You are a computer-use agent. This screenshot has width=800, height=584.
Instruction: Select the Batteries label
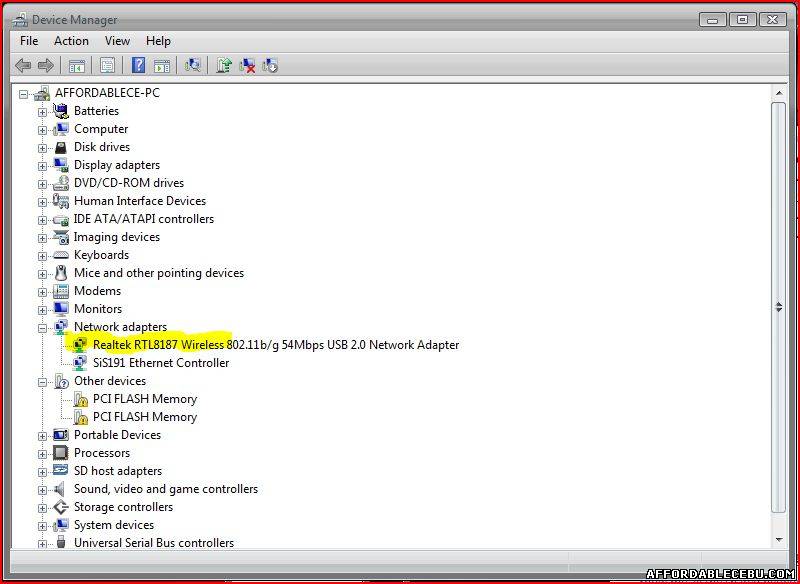click(96, 111)
